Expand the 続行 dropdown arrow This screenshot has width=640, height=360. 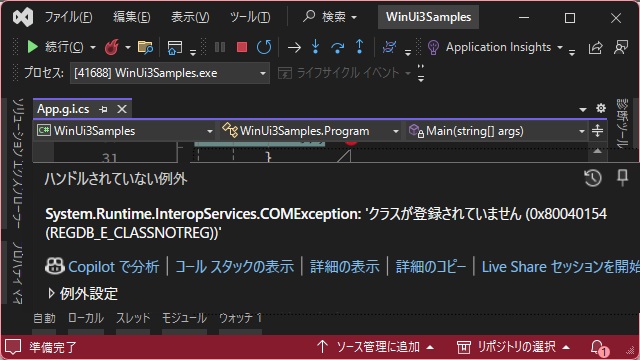click(x=93, y=47)
